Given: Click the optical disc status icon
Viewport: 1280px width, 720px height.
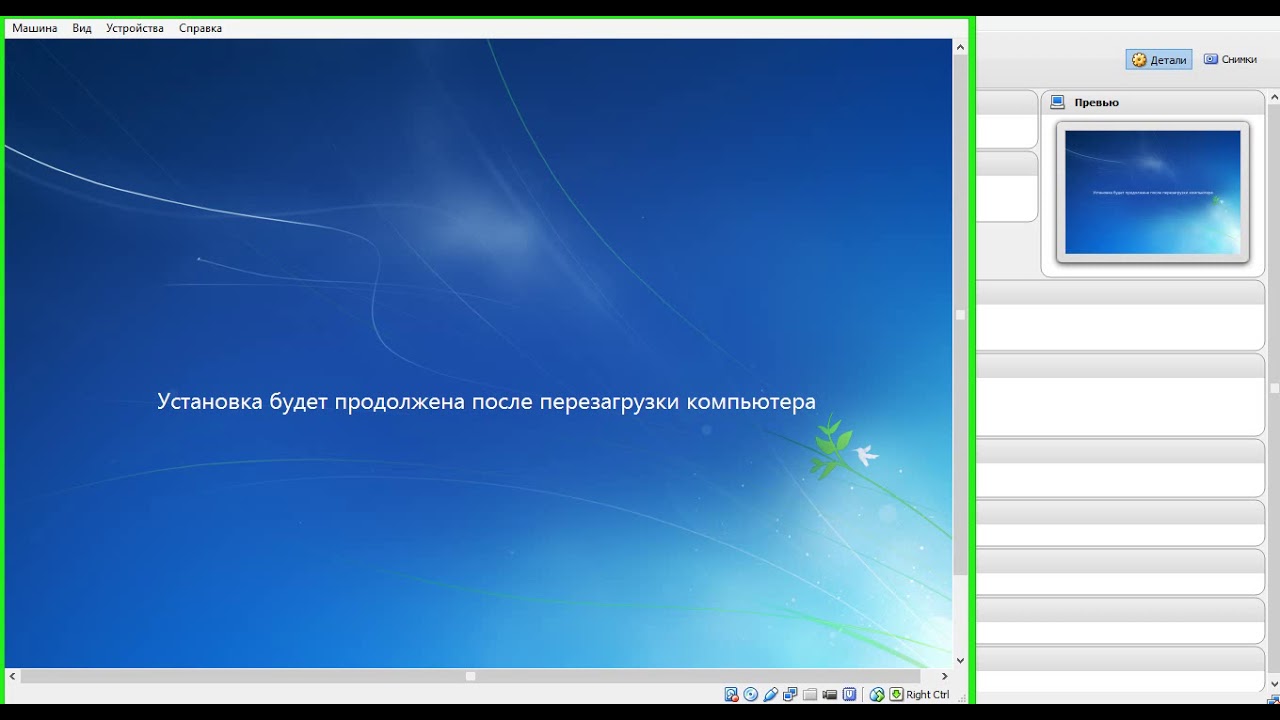Looking at the screenshot, I should point(751,694).
